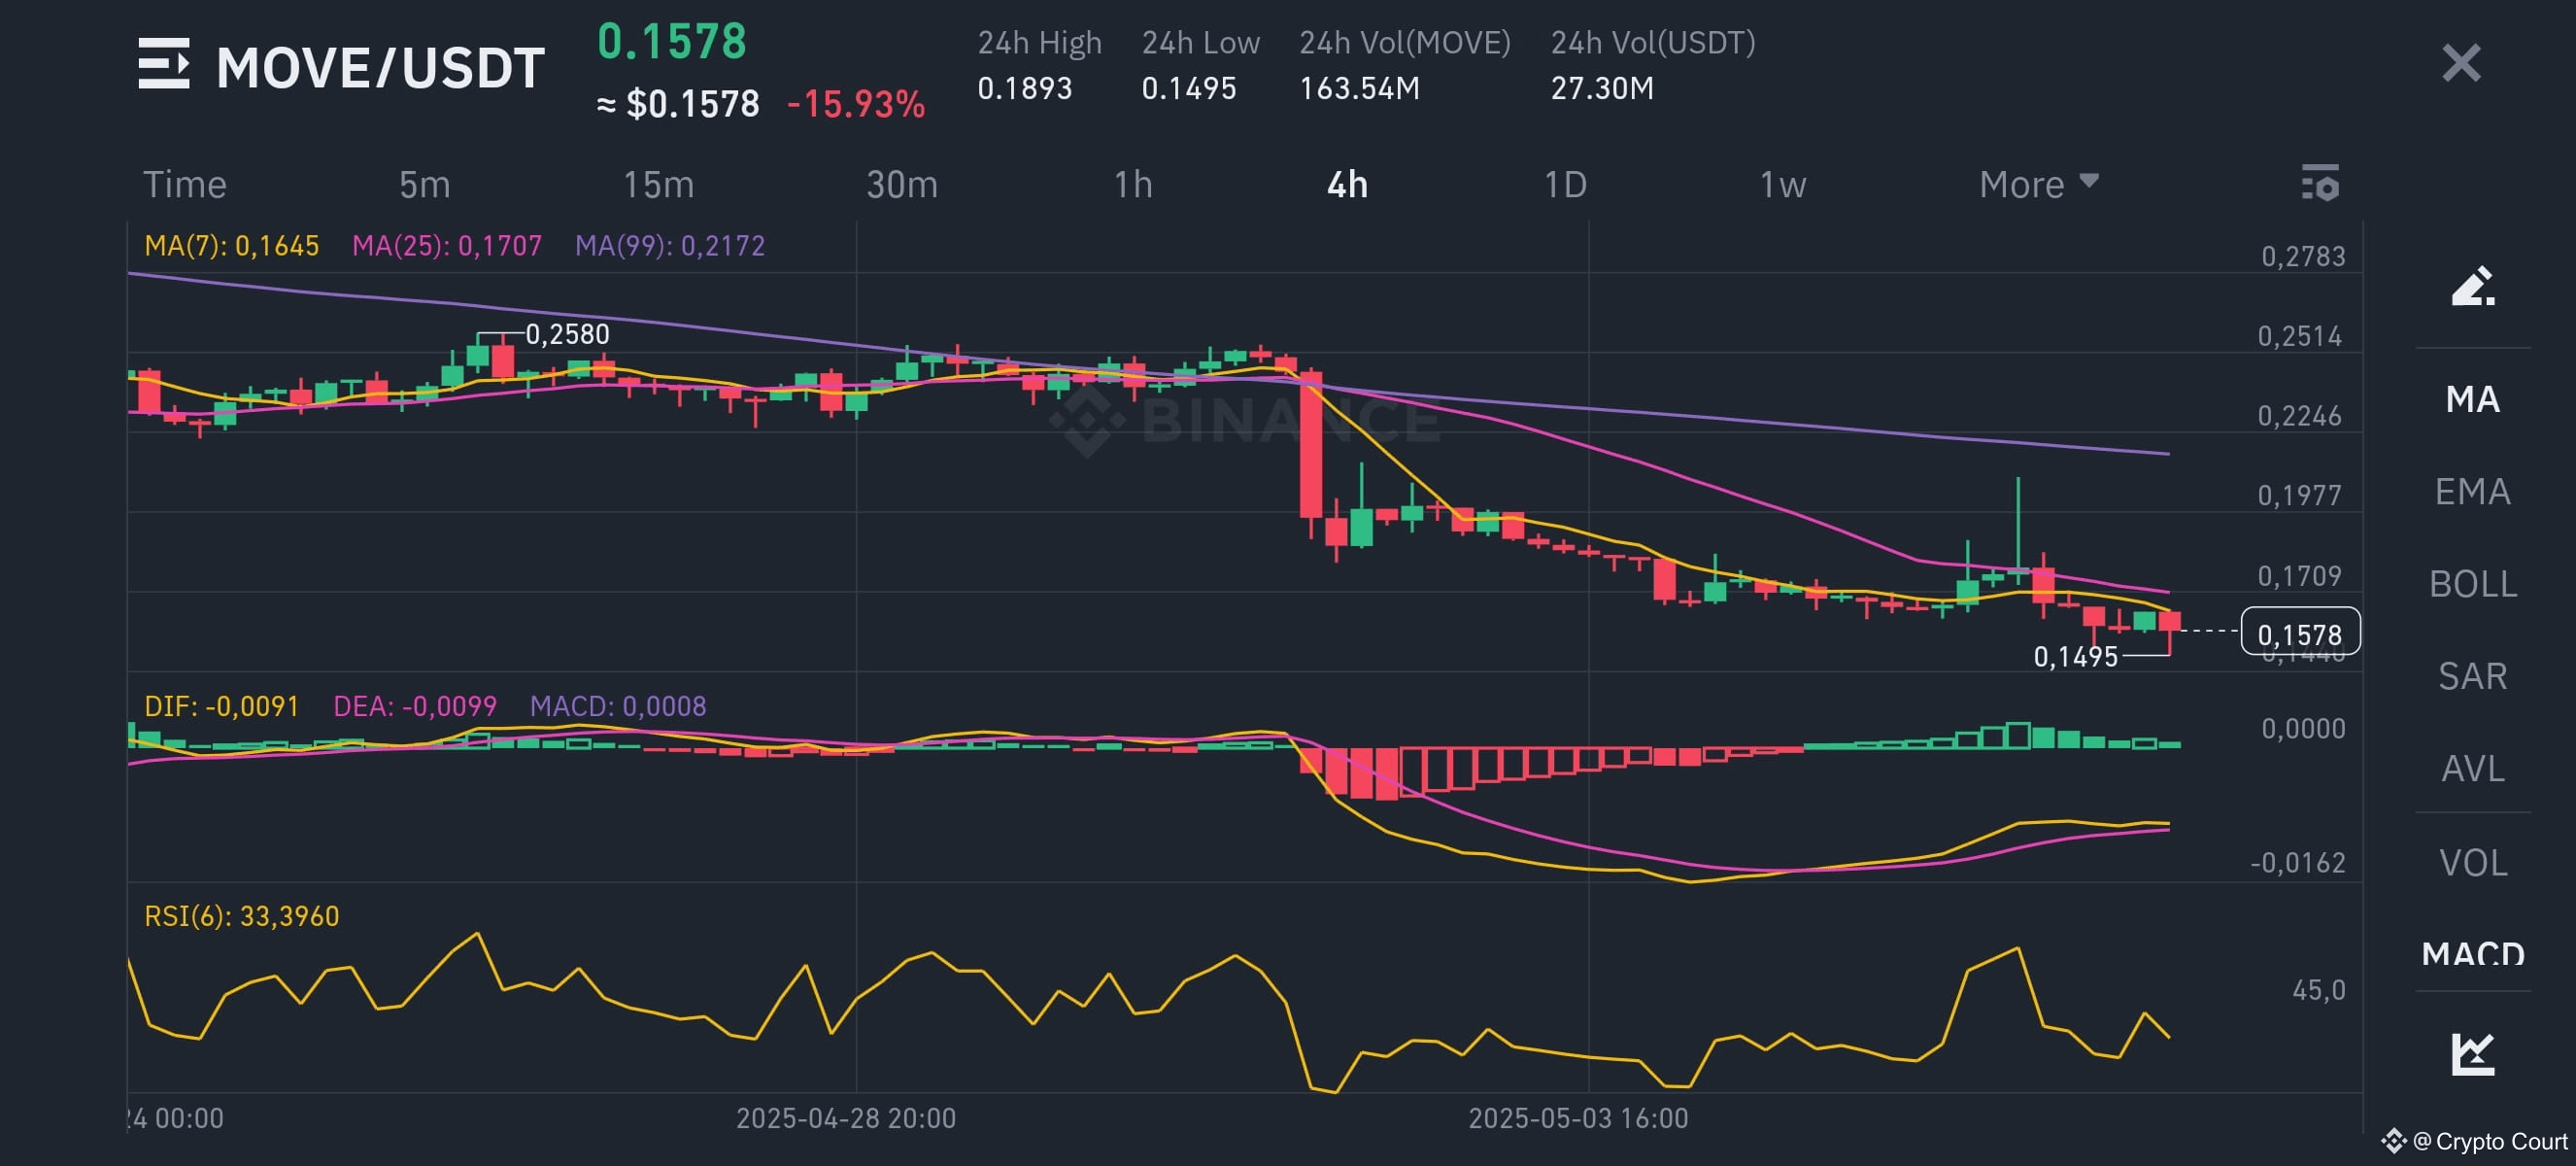Click the -15.93% price change
The image size is (2576, 1166).
(x=856, y=104)
